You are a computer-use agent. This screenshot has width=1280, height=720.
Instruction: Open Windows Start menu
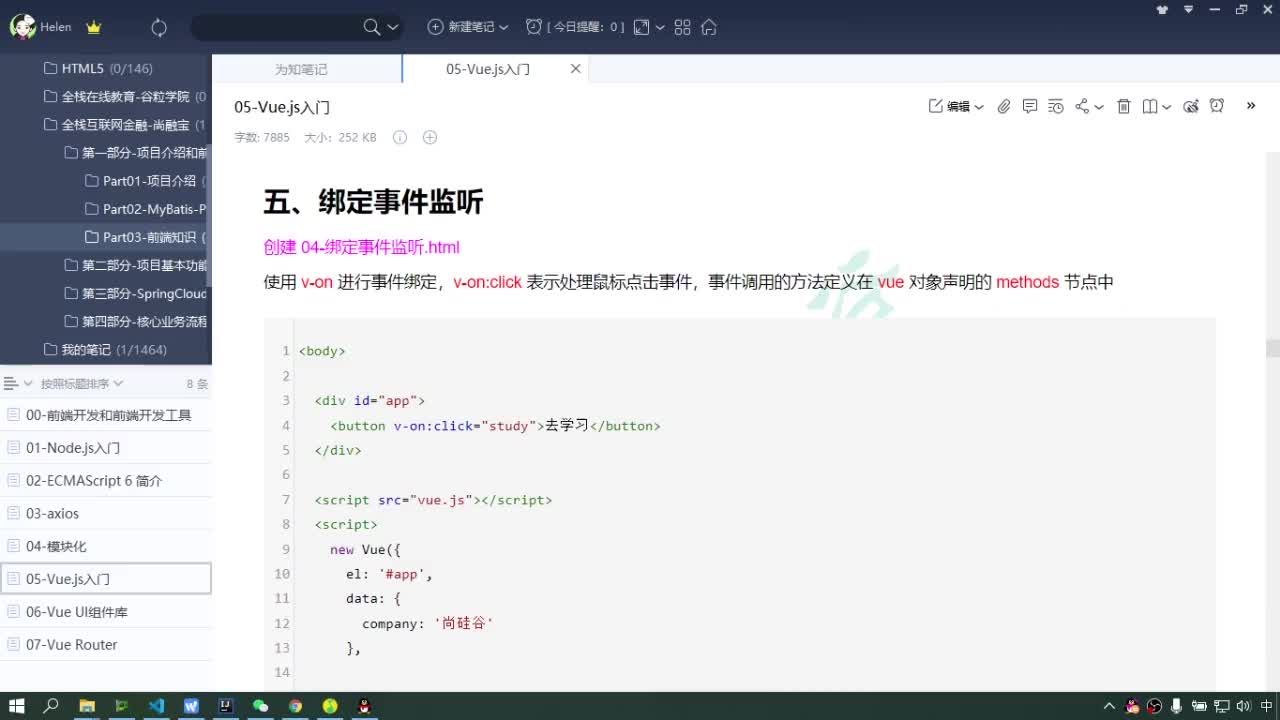click(17, 706)
